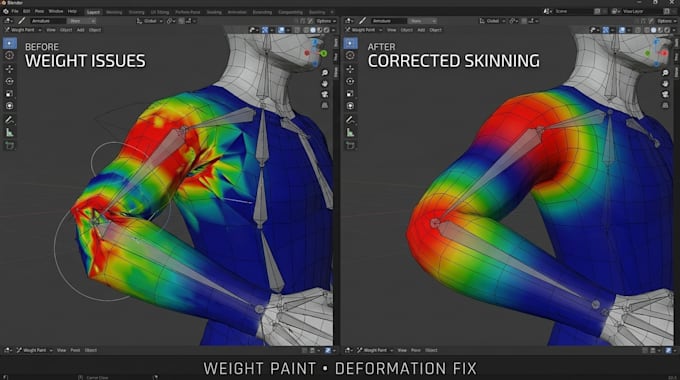Viewport: 680px width, 380px height.
Task: Switch to the Layout workspace tab
Action: click(x=93, y=12)
